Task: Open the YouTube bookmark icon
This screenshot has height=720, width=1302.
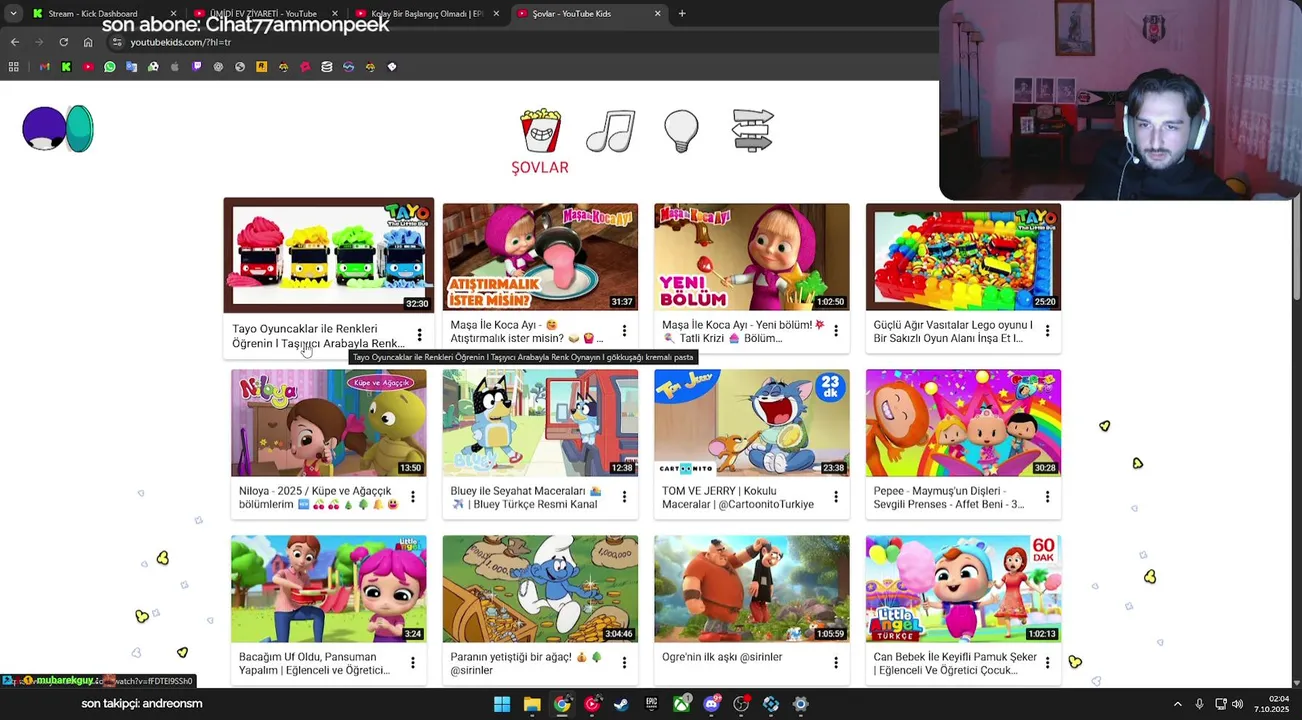Action: click(x=88, y=67)
